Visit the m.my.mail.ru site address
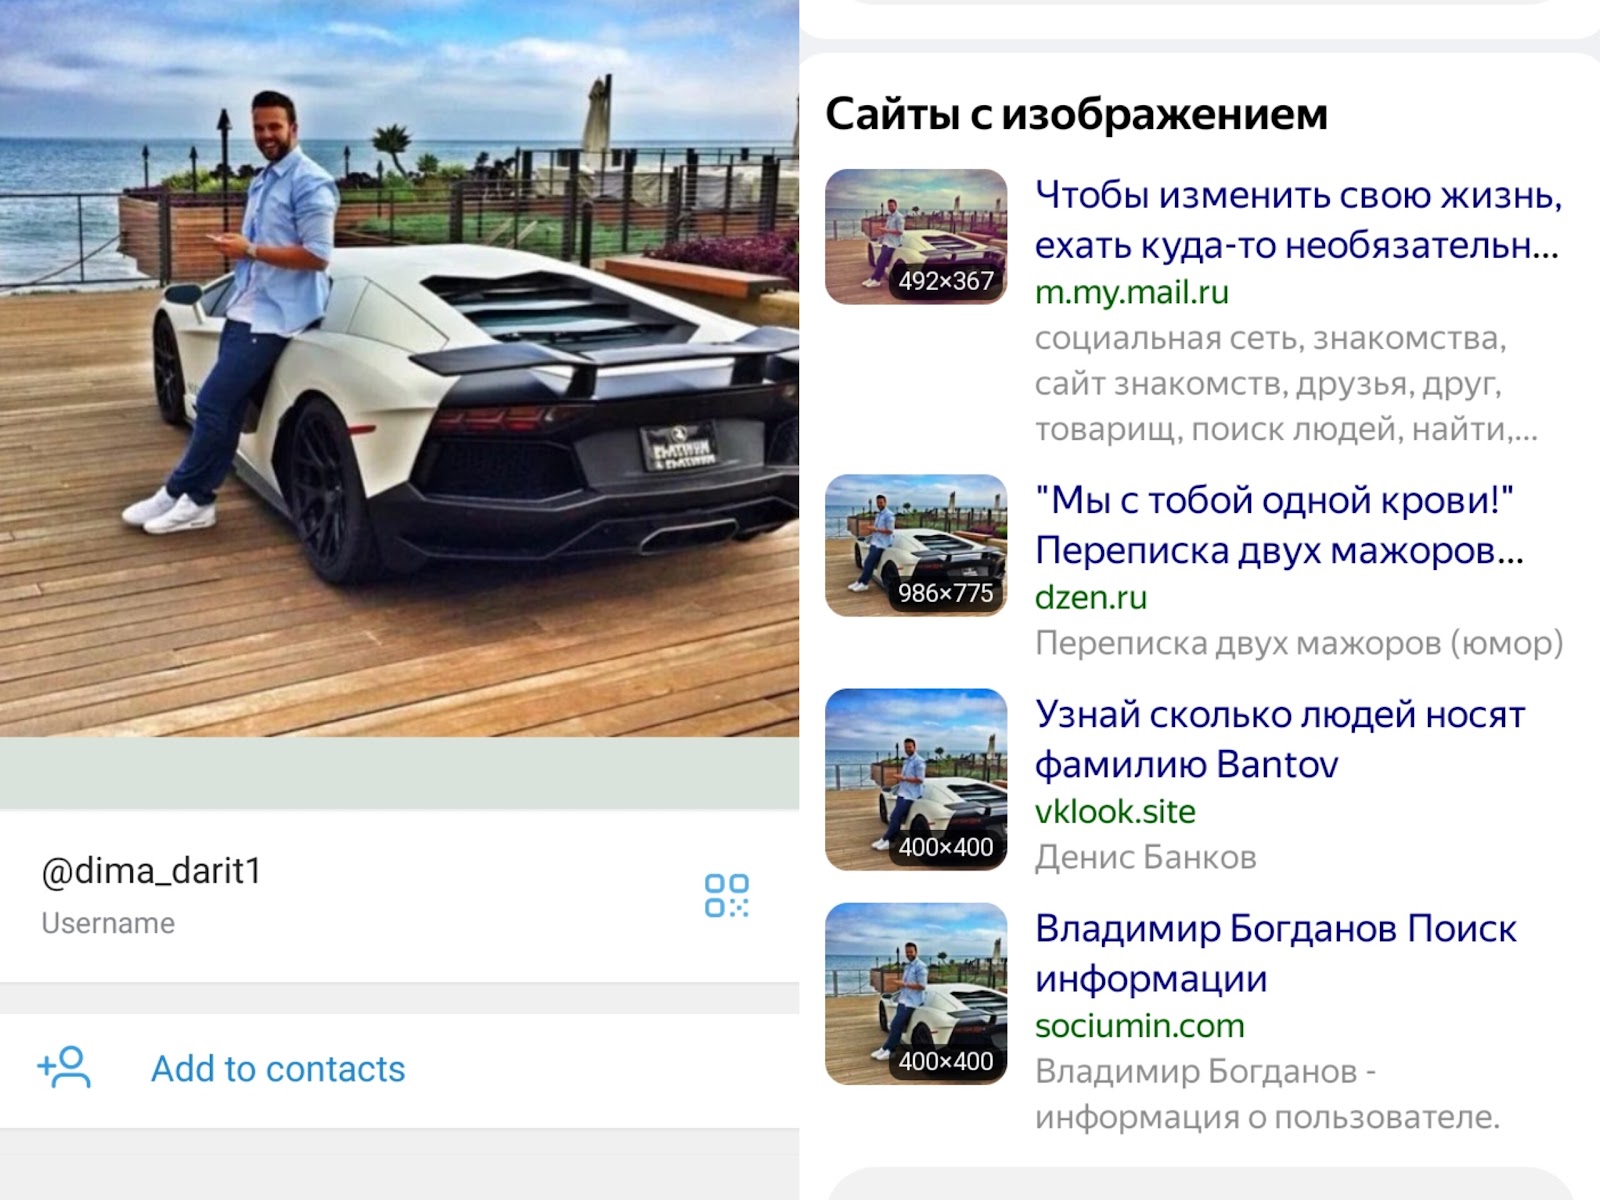1600x1200 pixels. (1132, 293)
